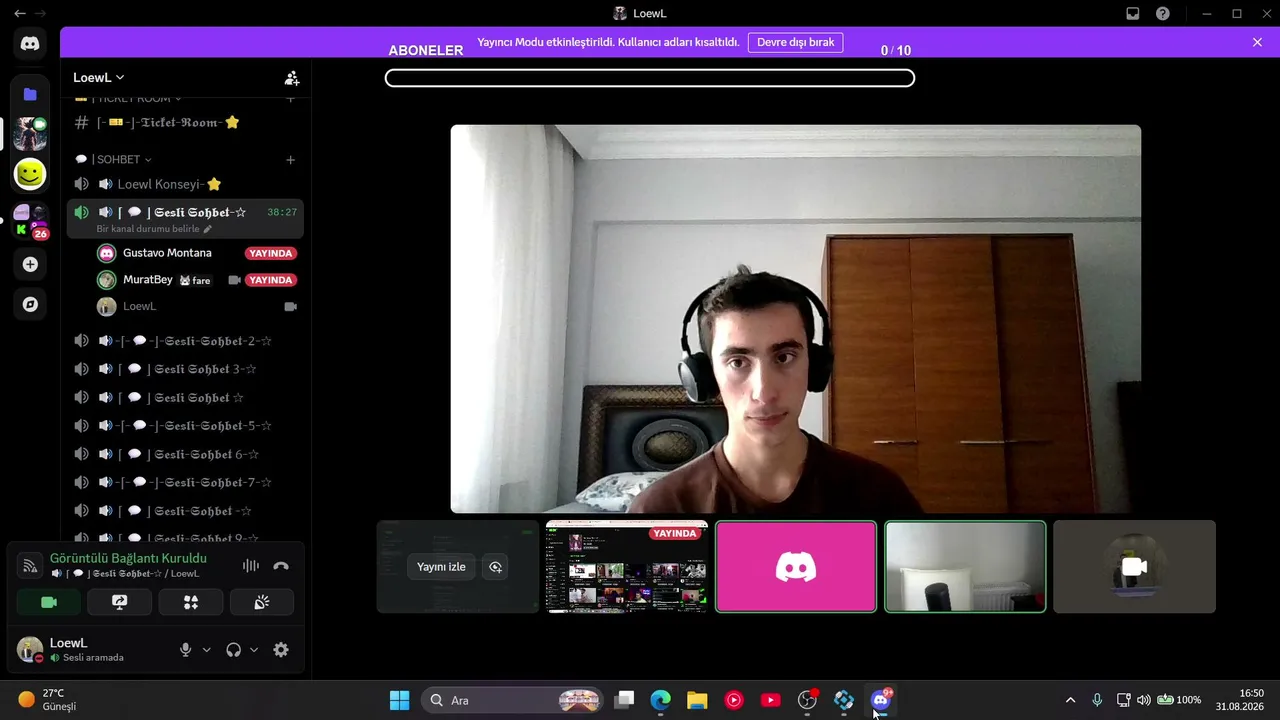1280x720 pixels.
Task: Click the ABONELER progress bar
Action: (650, 78)
